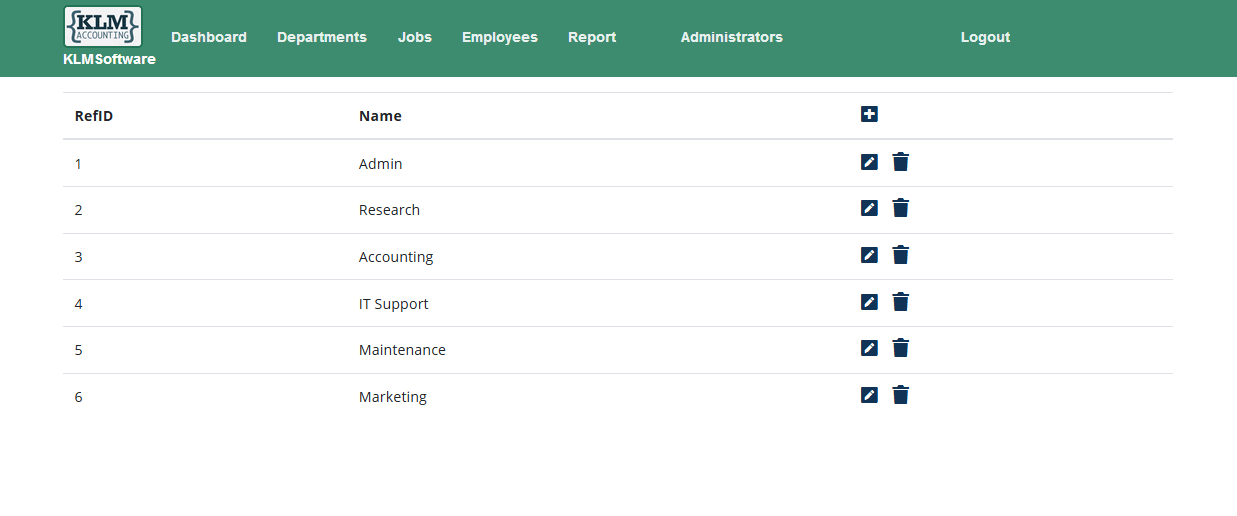1237x516 pixels.
Task: Log out using the Logout link
Action: (986, 37)
